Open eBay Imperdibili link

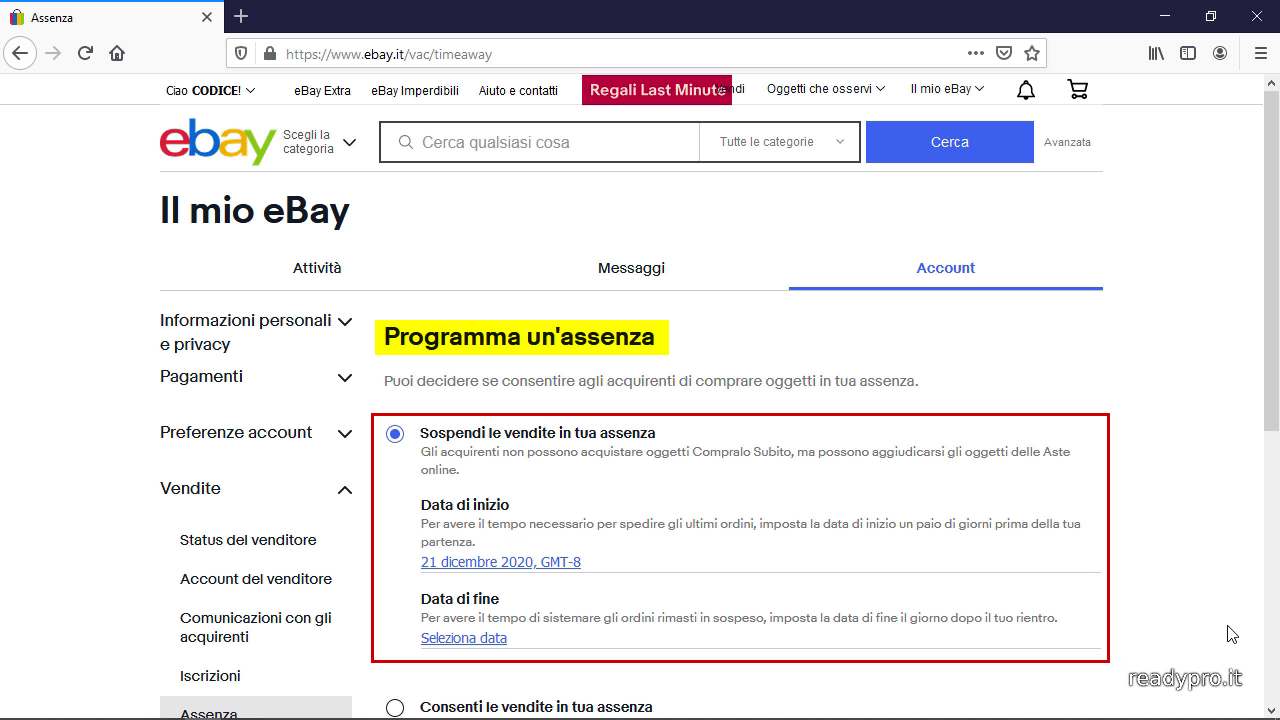point(415,90)
